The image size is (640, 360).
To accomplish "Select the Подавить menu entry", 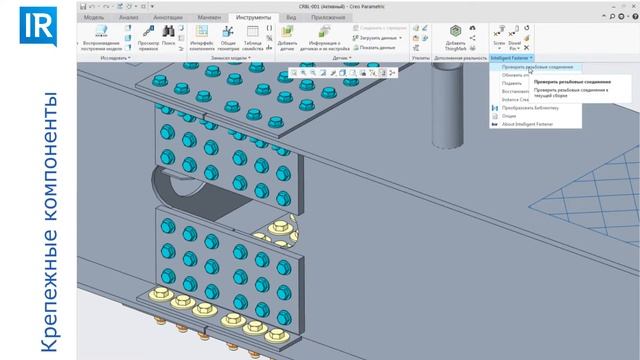I will (x=511, y=83).
